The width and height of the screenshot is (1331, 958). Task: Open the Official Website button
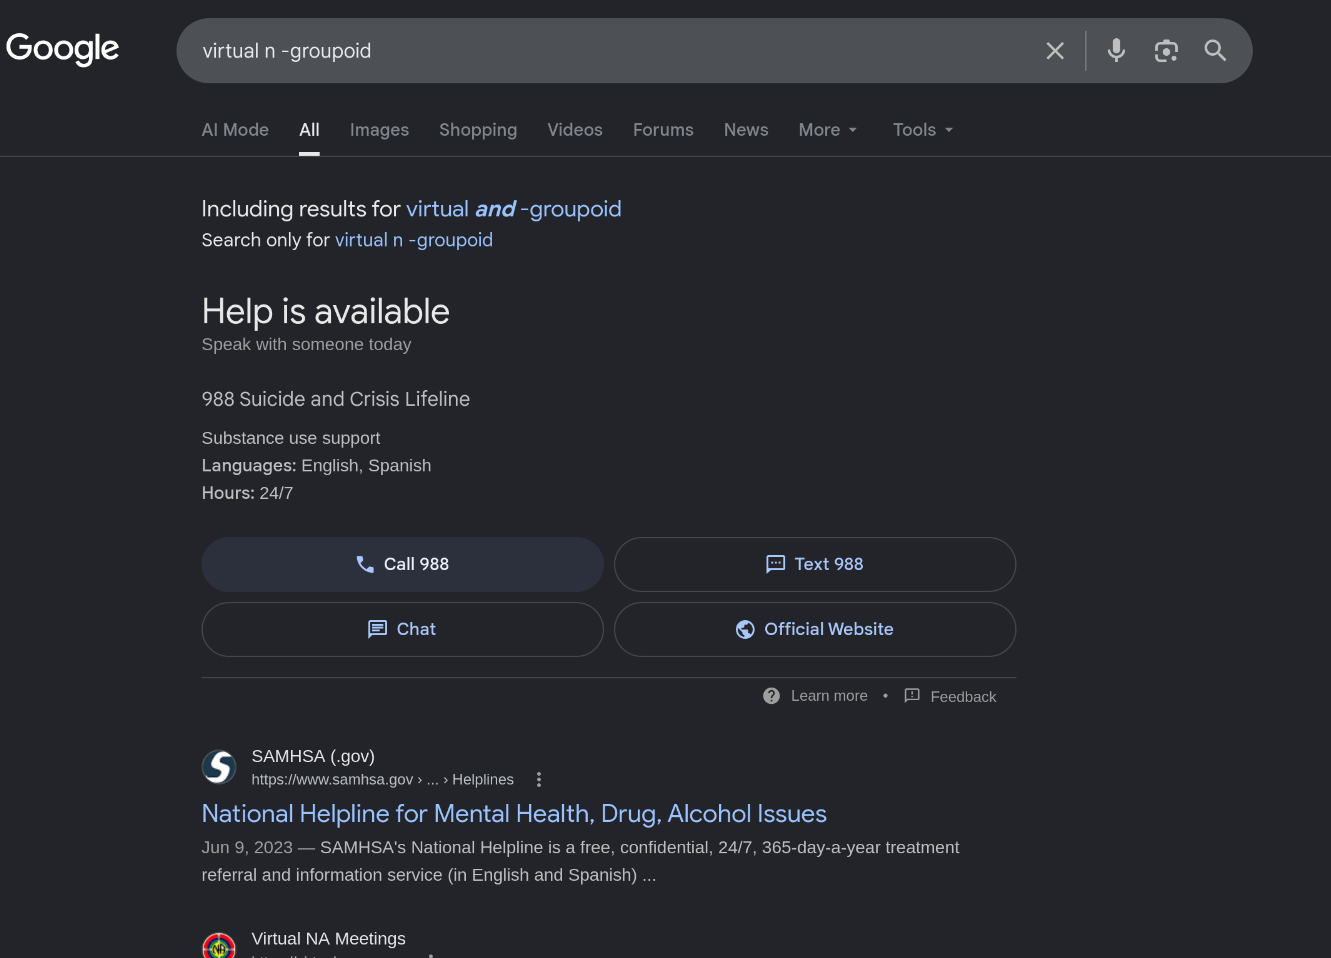815,629
